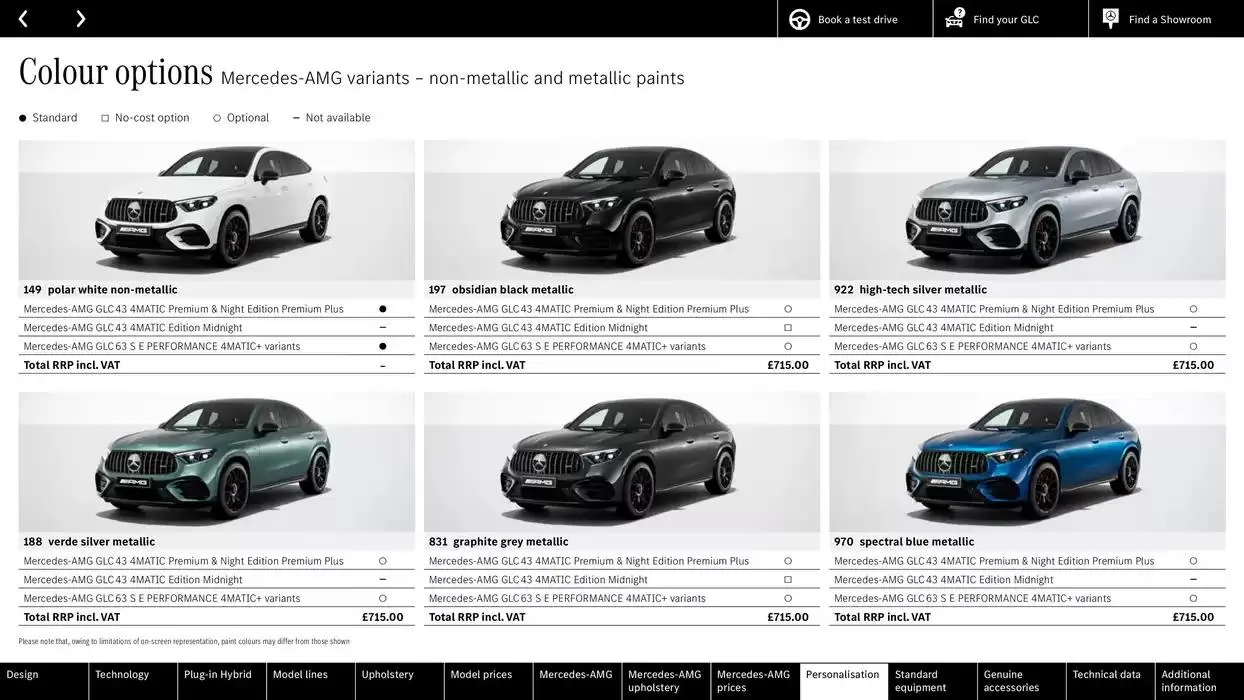Screen dimensions: 1244x700
Task: Click the left navigation arrow
Action: pyautogui.click(x=22, y=18)
